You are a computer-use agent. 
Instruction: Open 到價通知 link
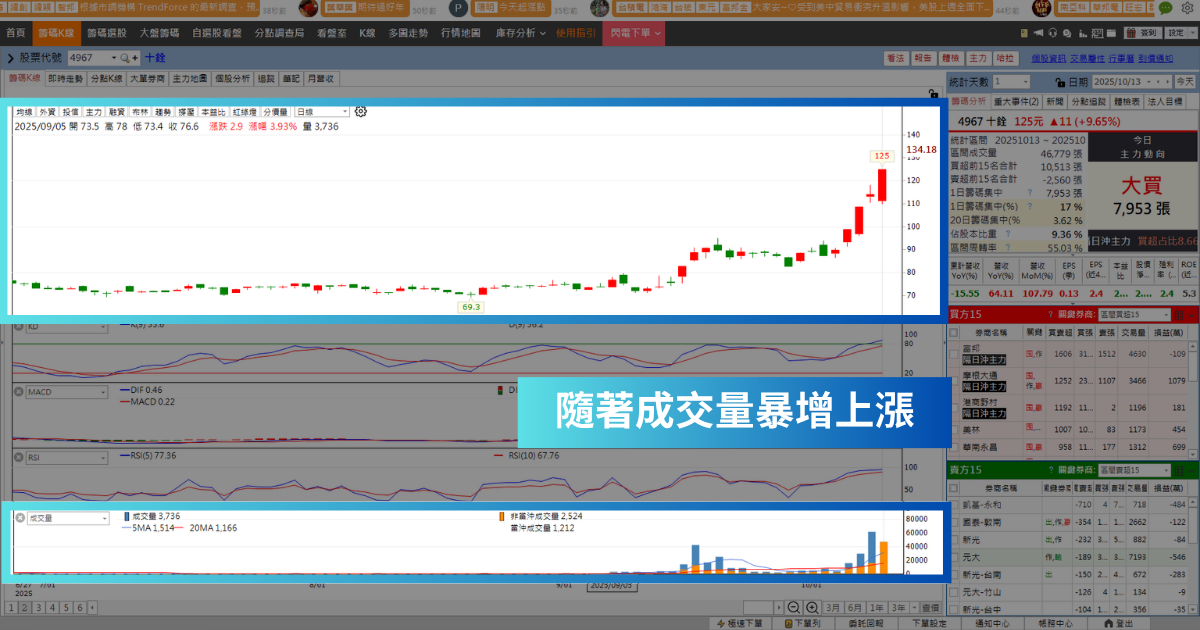tap(1156, 59)
